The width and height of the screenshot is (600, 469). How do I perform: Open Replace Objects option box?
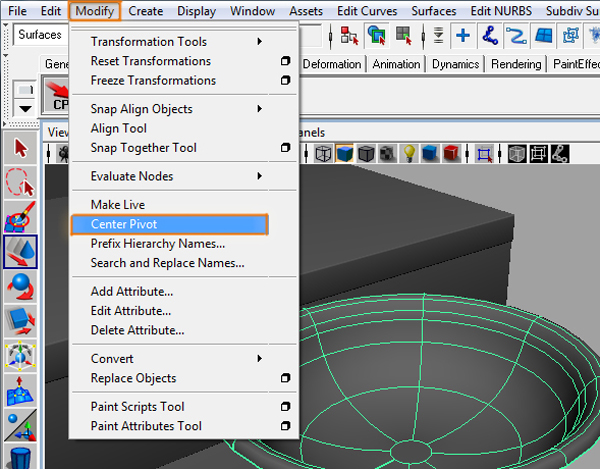[x=285, y=378]
